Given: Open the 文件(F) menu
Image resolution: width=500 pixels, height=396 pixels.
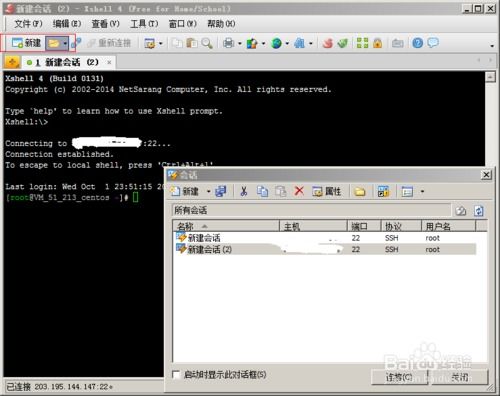Looking at the screenshot, I should coord(28,24).
